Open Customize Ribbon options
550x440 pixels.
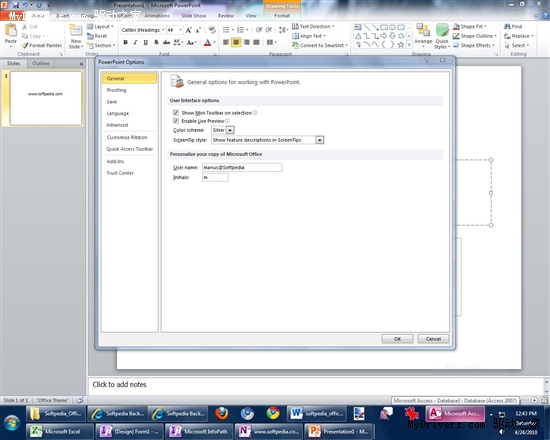pyautogui.click(x=129, y=137)
